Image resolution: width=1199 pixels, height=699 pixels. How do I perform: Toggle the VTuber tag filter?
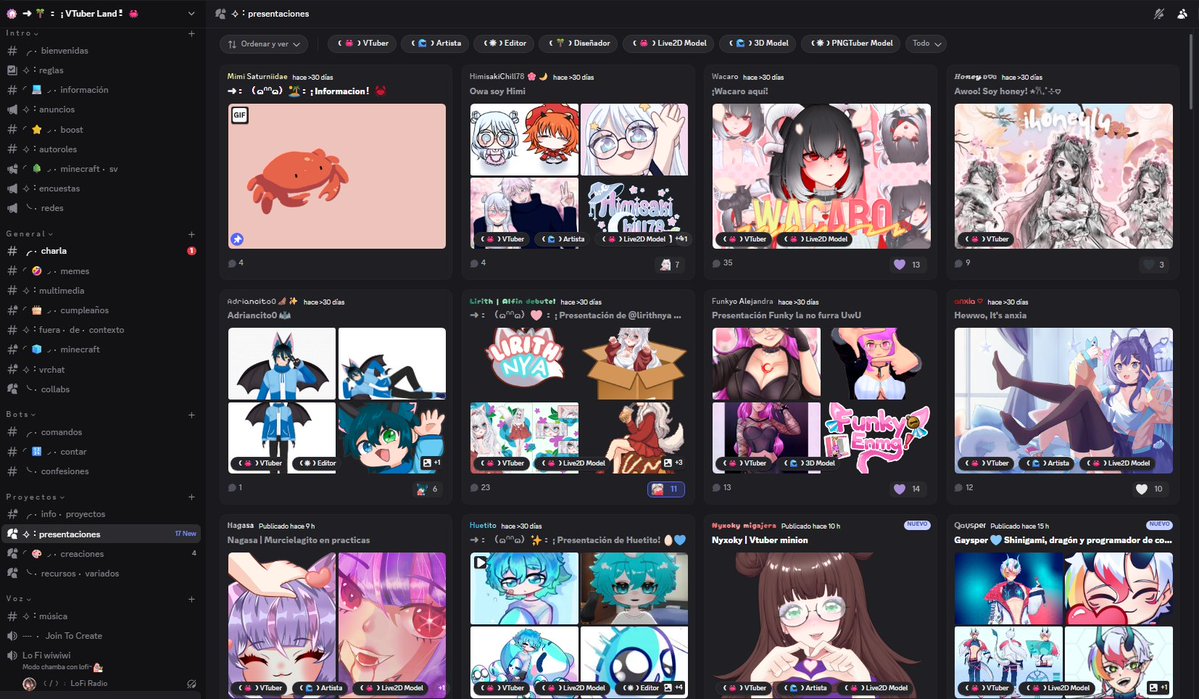coord(362,43)
